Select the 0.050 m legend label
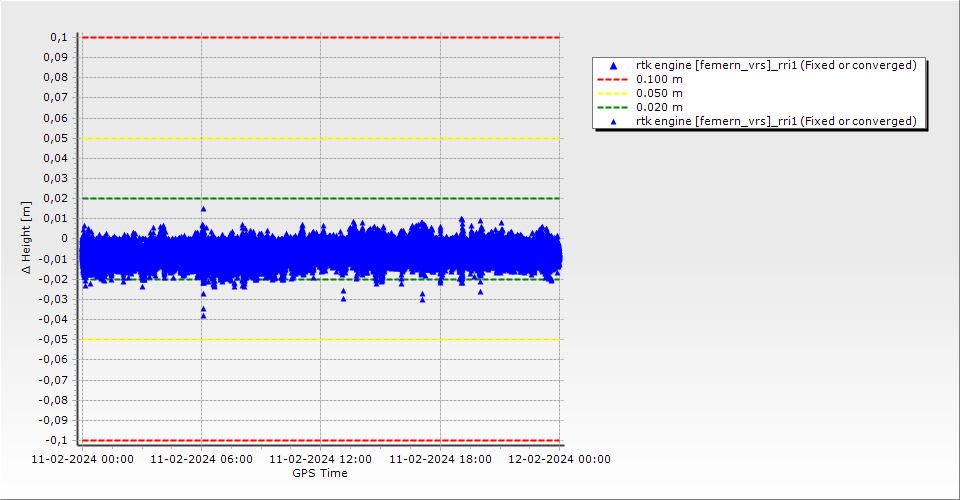Viewport: 960px width, 500px height. click(660, 93)
